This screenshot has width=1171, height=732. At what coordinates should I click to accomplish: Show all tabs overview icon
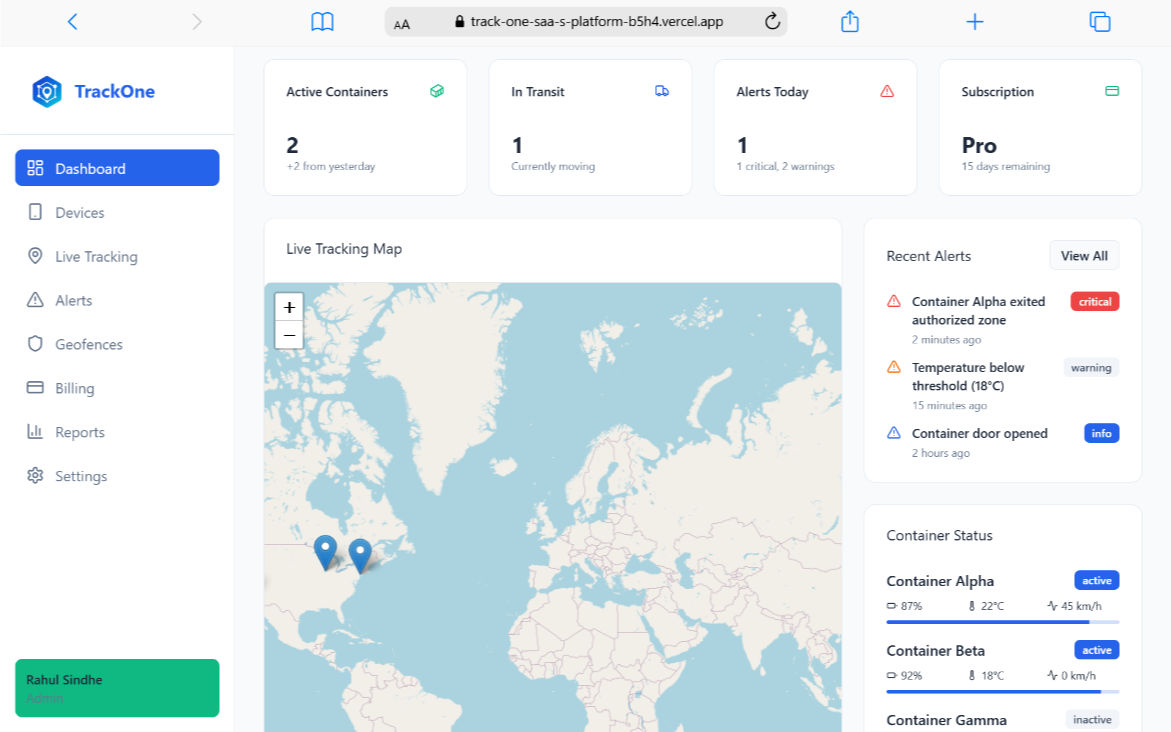click(x=1099, y=22)
